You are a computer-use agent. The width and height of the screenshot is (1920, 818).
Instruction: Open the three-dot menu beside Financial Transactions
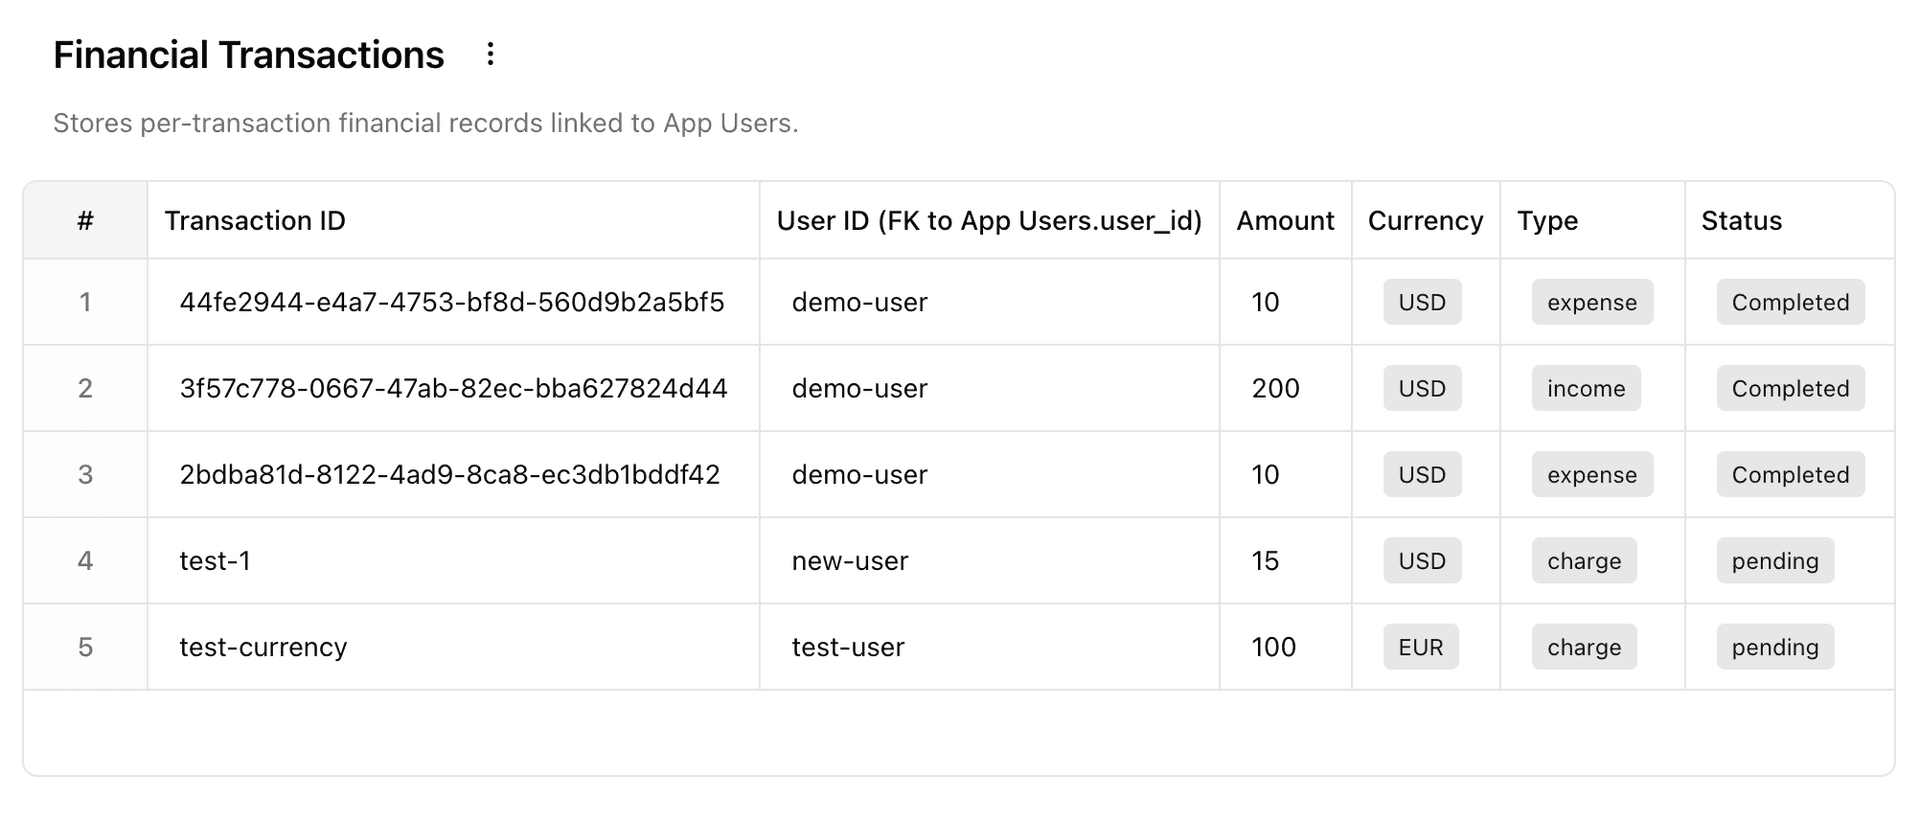[x=490, y=54]
